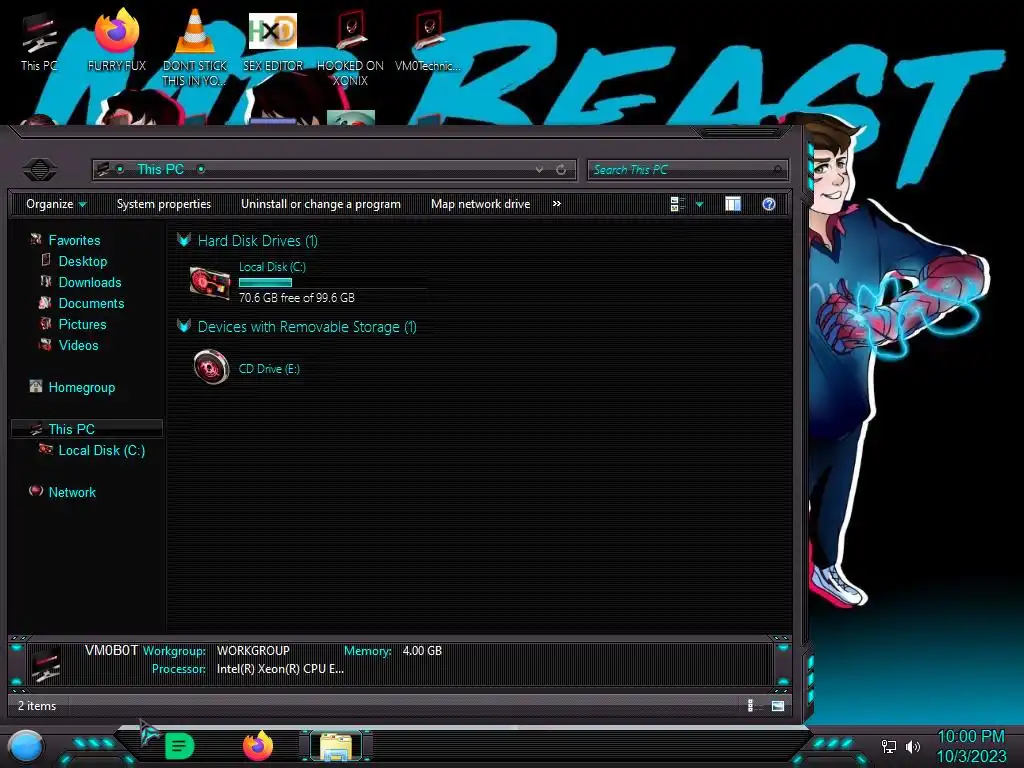Click '2 items' status bar text
This screenshot has width=1024, height=768.
pyautogui.click(x=37, y=706)
